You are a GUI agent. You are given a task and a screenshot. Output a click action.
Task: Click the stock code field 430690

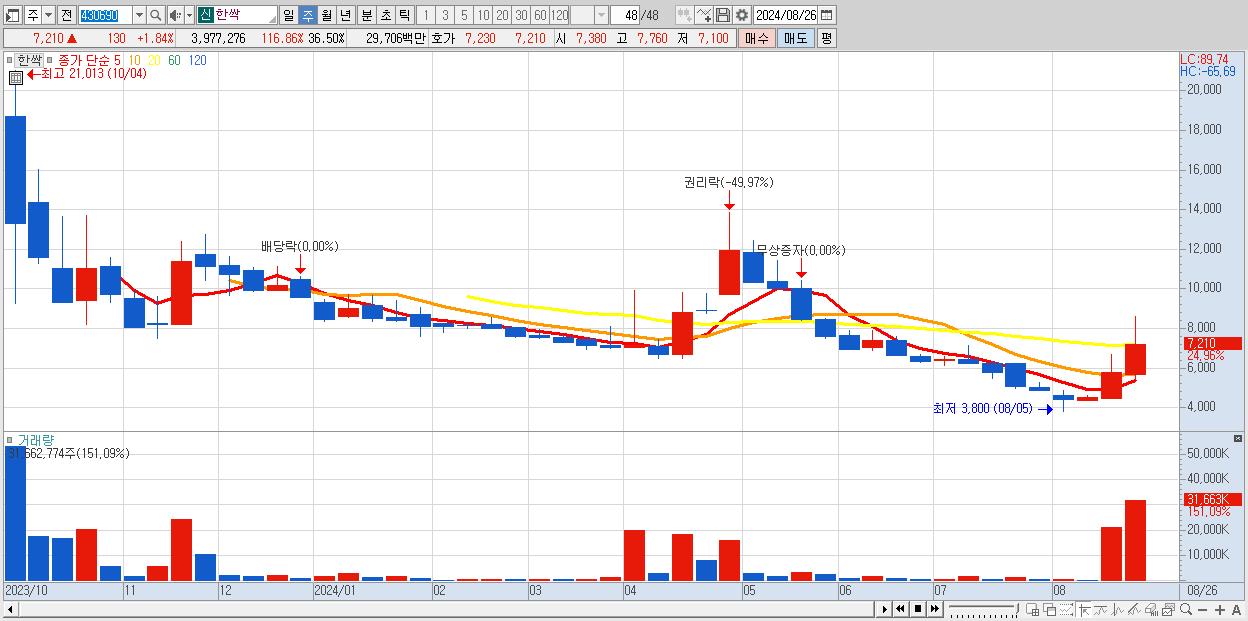click(104, 15)
